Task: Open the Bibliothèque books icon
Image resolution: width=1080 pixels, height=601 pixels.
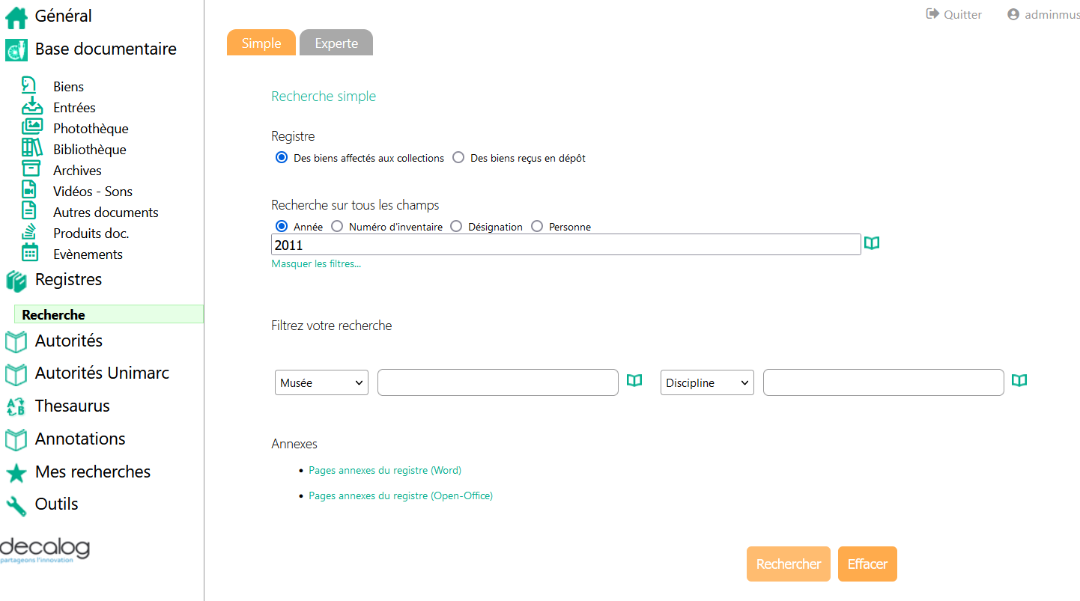Action: pyautogui.click(x=32, y=149)
